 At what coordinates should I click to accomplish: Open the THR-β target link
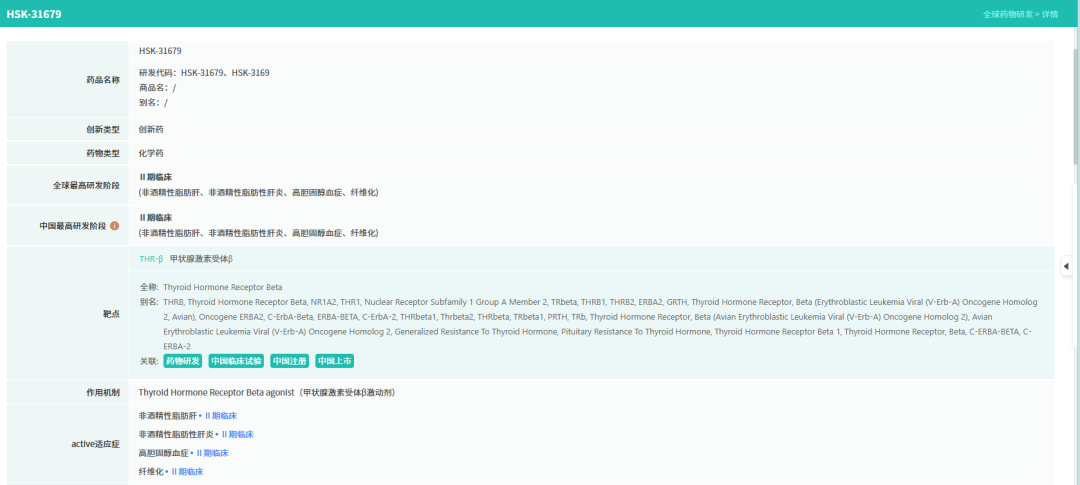click(151, 259)
